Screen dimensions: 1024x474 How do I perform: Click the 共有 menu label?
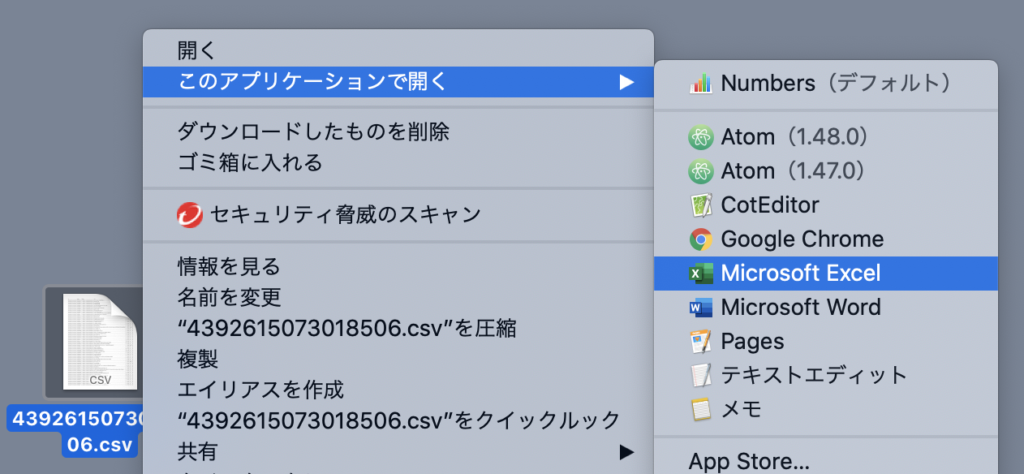click(197, 451)
